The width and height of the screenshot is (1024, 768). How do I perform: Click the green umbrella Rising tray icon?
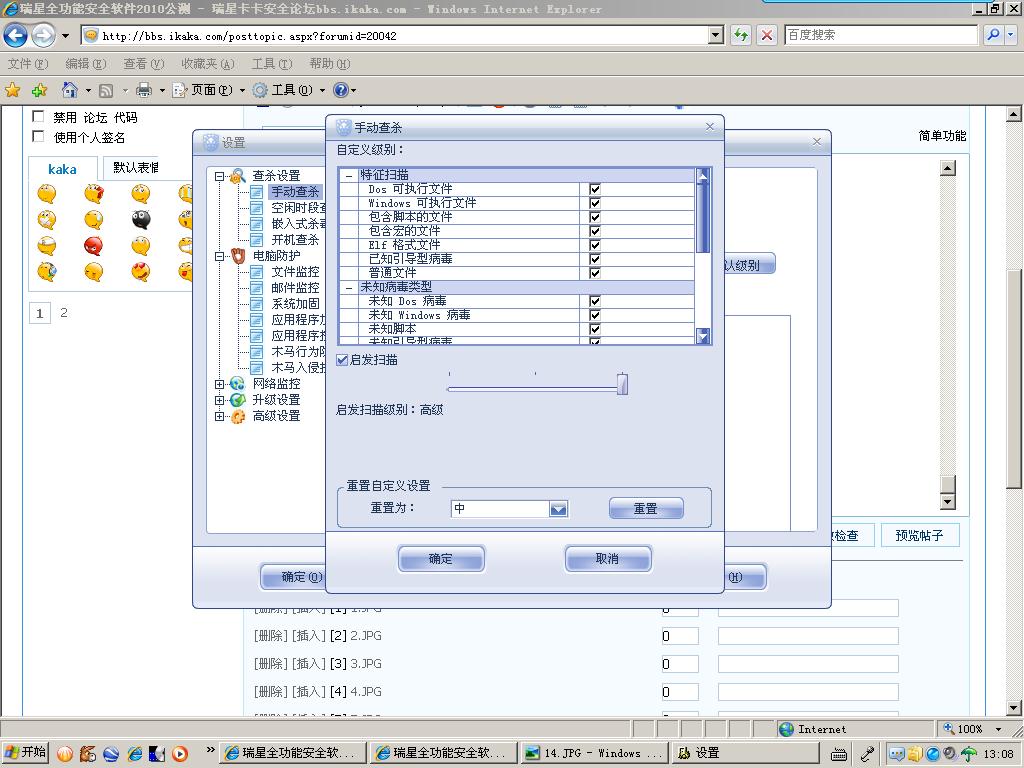pyautogui.click(x=968, y=754)
